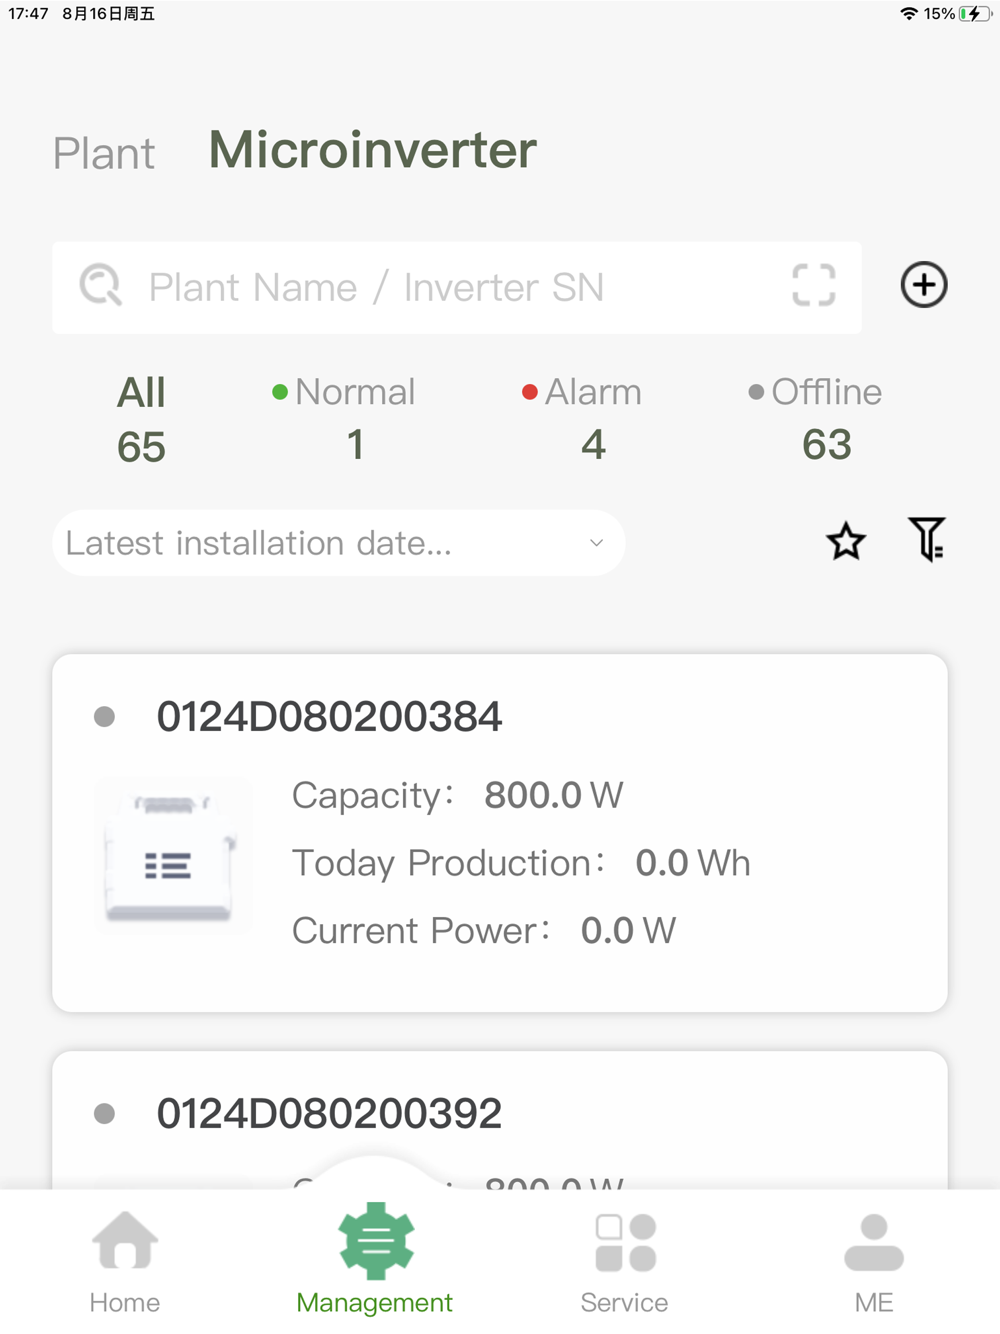1000x1334 pixels.
Task: Click the sort dropdown chevron arrow
Action: coord(596,543)
